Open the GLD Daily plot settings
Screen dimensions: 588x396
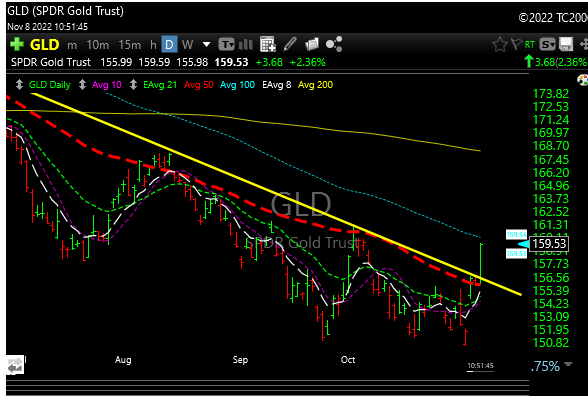(50, 85)
